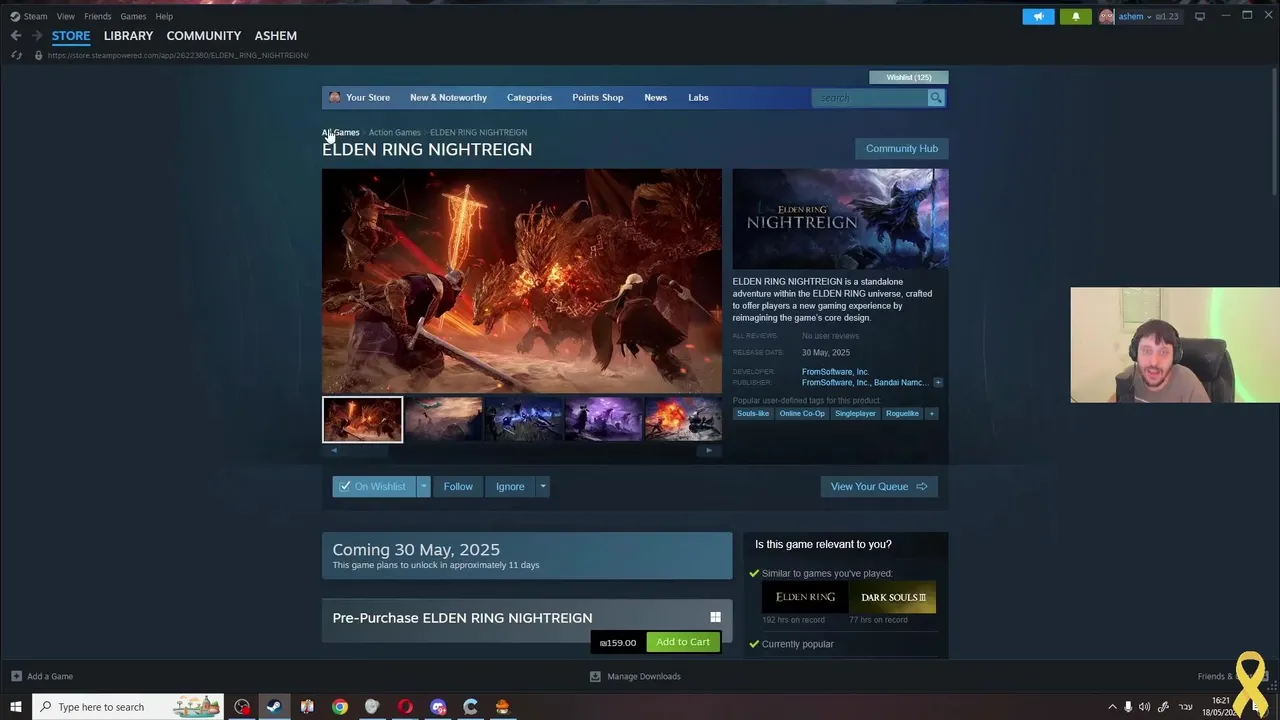This screenshot has height=720, width=1280.
Task: Open the DARK SOULS III similar game thumbnail
Action: click(x=893, y=597)
